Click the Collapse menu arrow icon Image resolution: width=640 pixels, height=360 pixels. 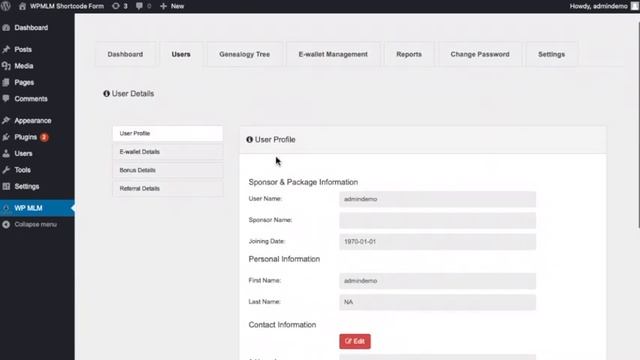click(x=6, y=224)
